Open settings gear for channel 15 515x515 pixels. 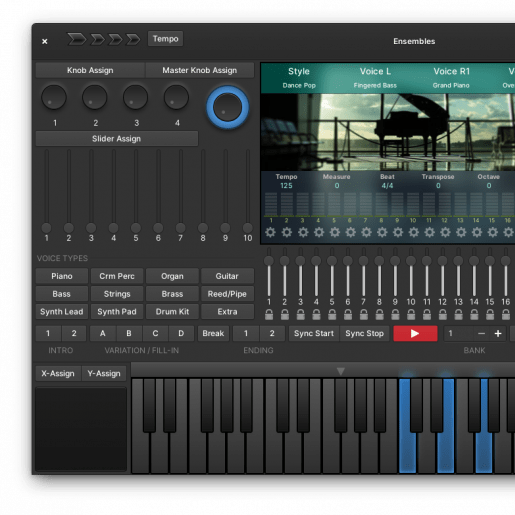point(493,232)
